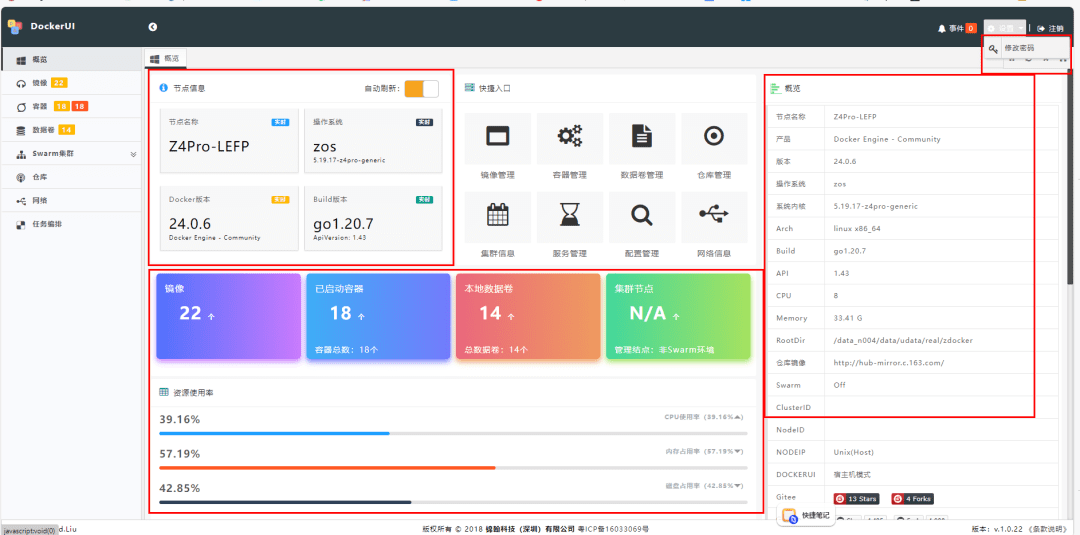This screenshot has height=535, width=1080.
Task: Open 镜像 in the sidebar
Action: (40, 83)
